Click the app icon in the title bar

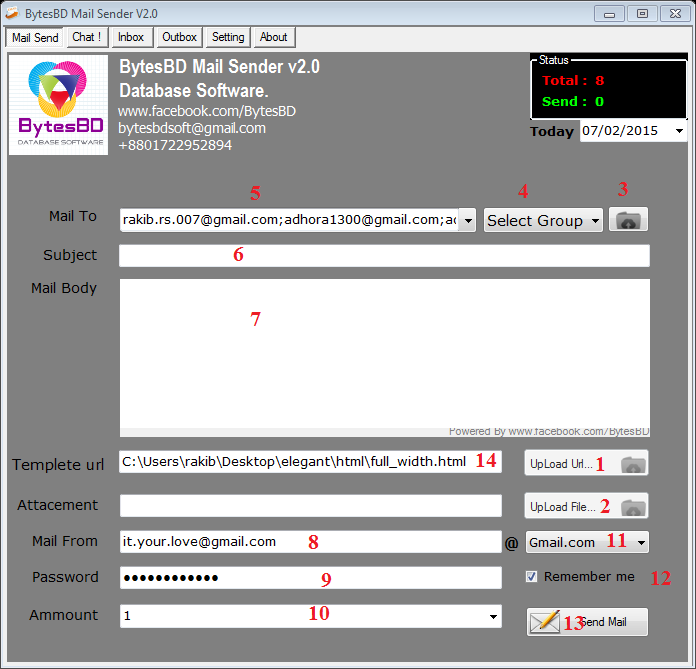coord(12,13)
